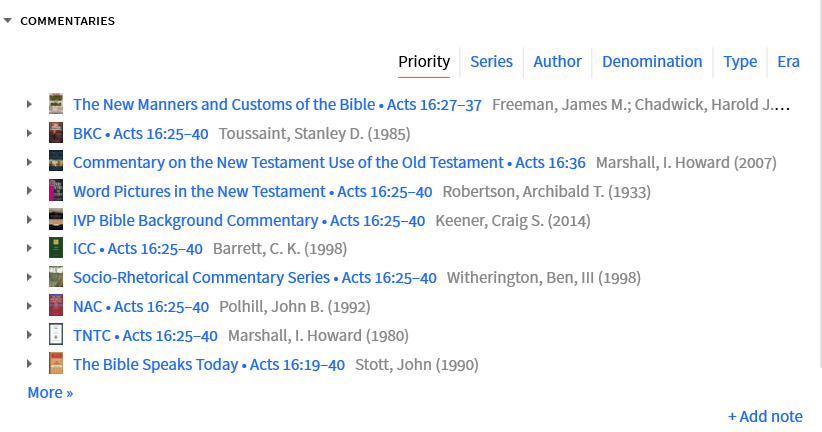822x432 pixels.
Task: Switch to the Series tab
Action: coord(491,62)
